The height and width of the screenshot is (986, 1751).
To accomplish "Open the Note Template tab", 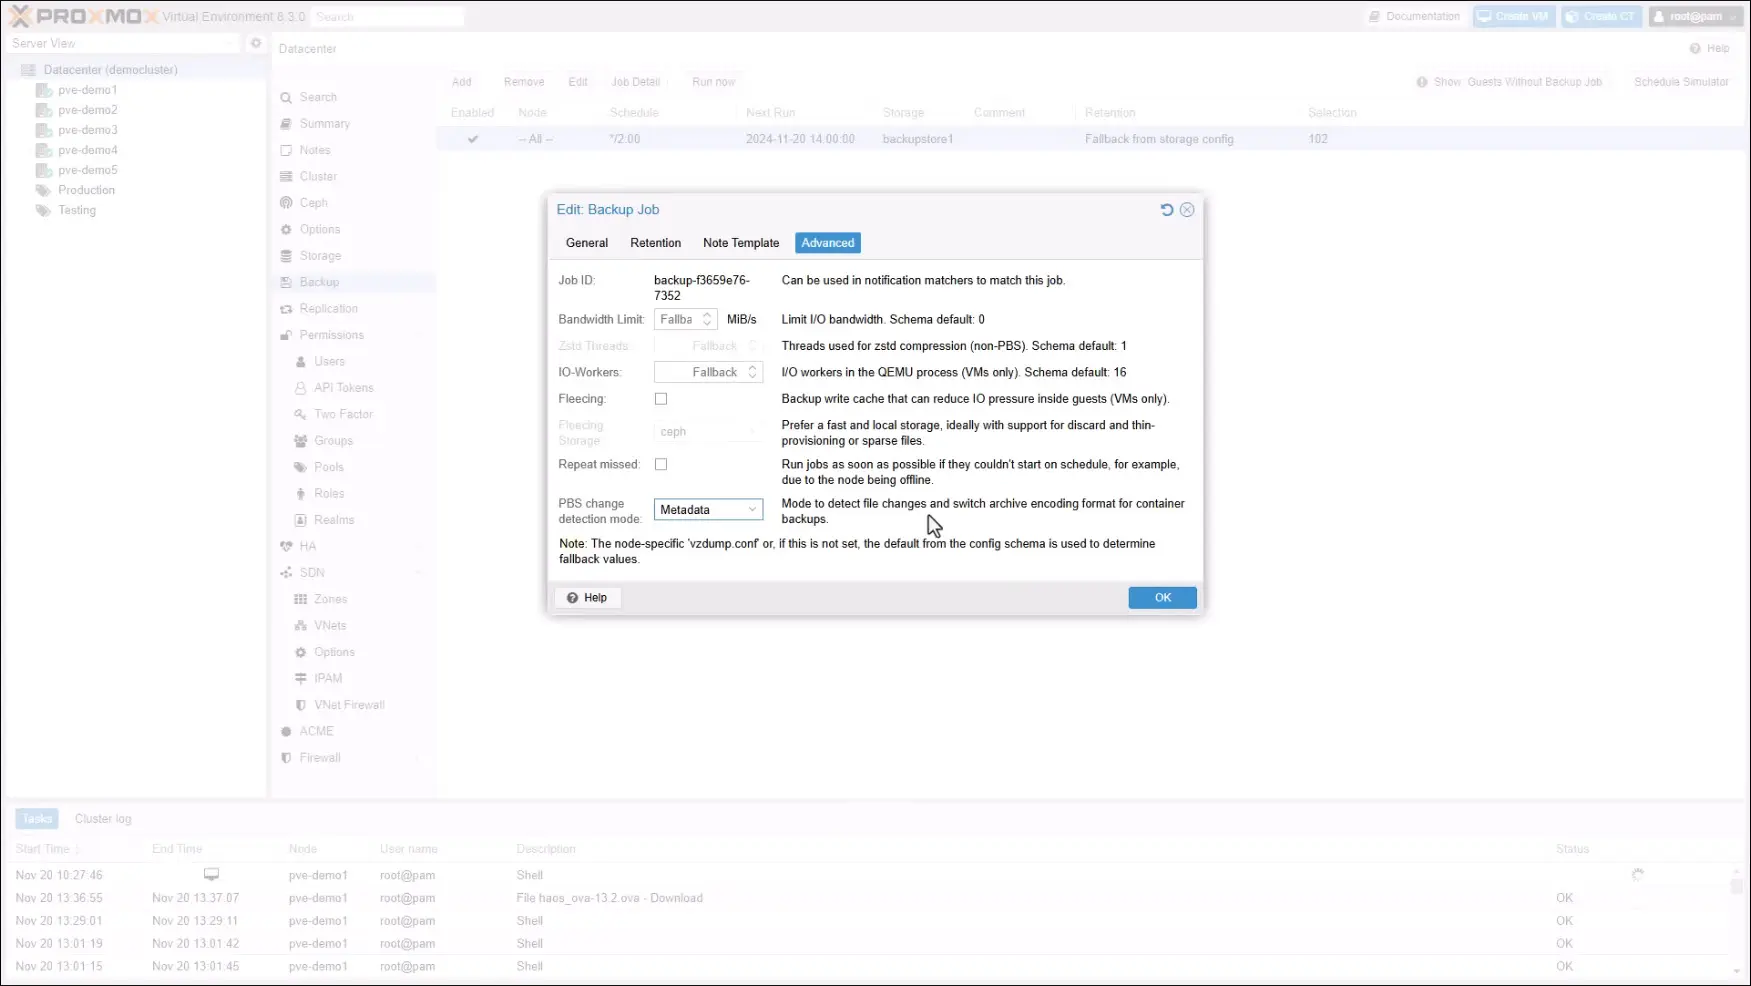I will [741, 243].
